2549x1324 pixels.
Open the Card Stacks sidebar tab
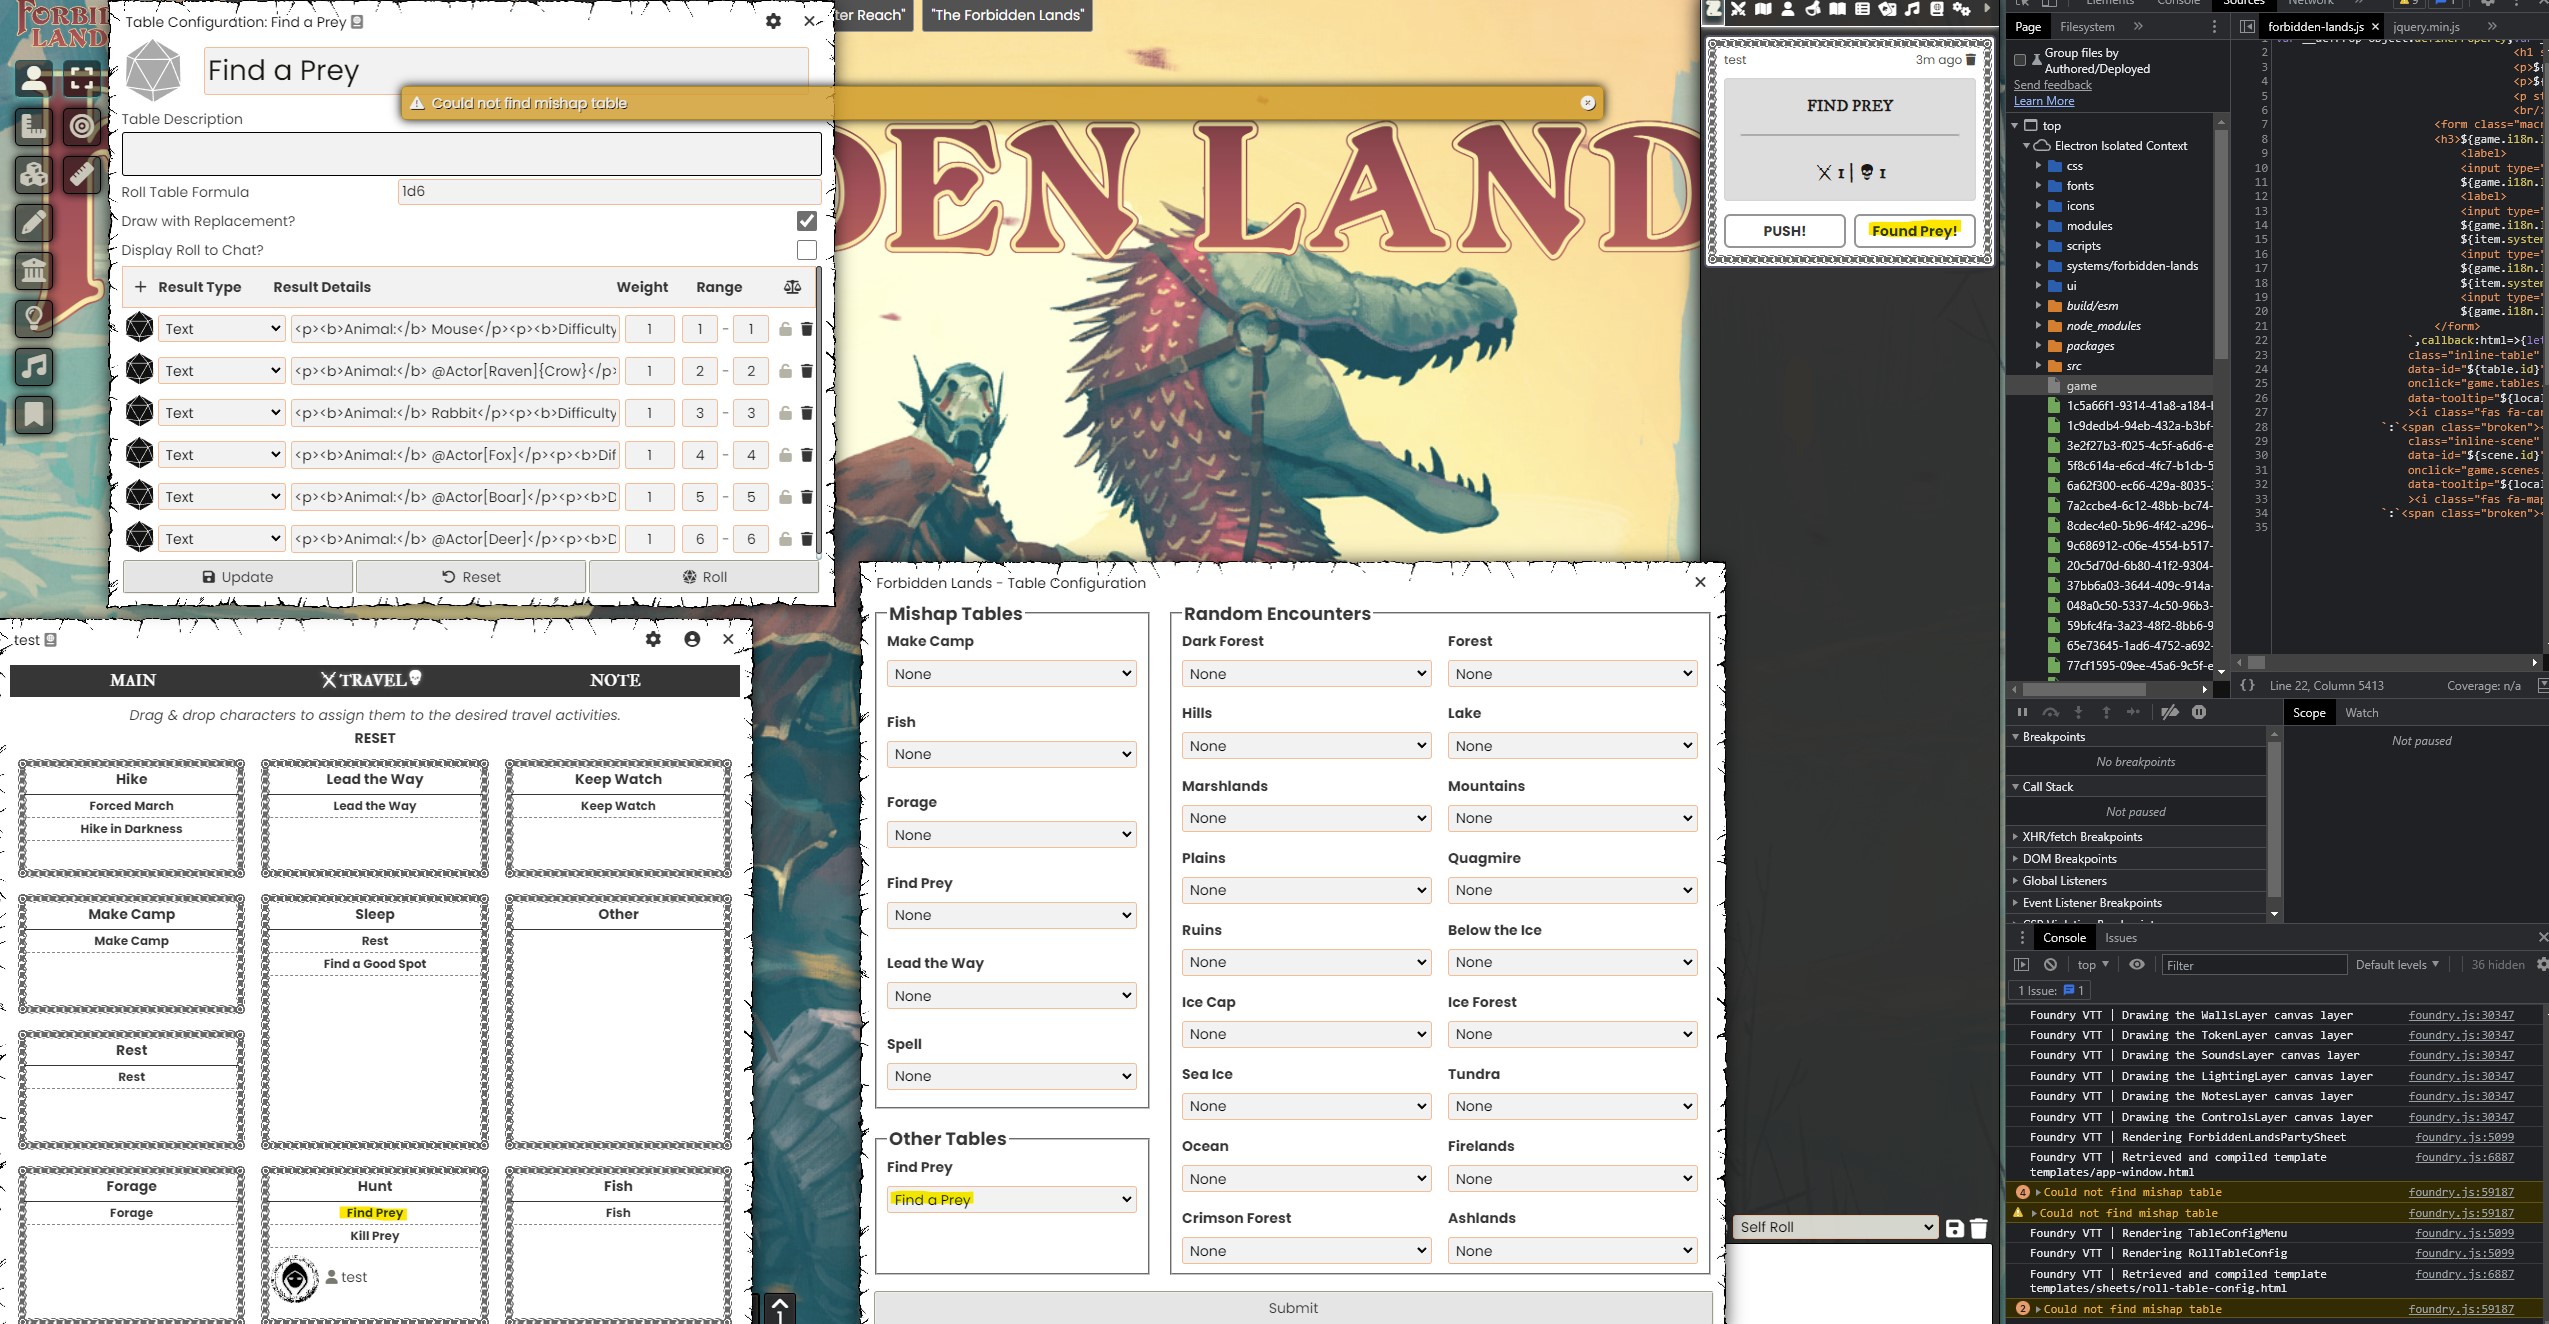coord(1887,9)
